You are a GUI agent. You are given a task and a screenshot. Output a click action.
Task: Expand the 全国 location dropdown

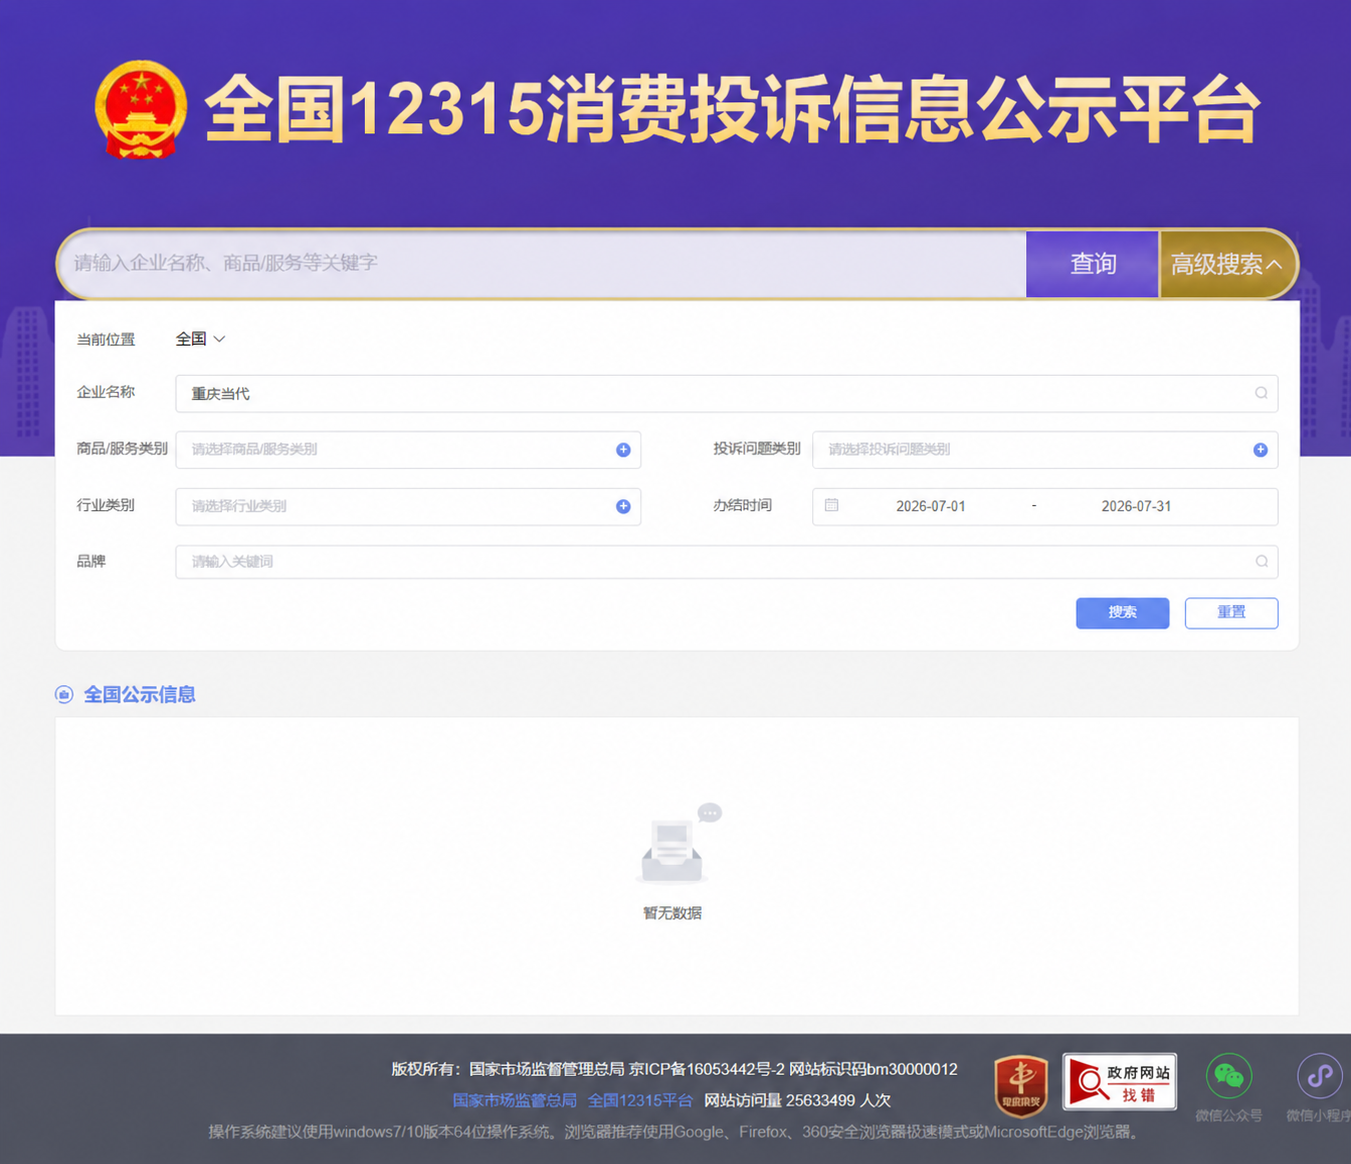point(200,339)
